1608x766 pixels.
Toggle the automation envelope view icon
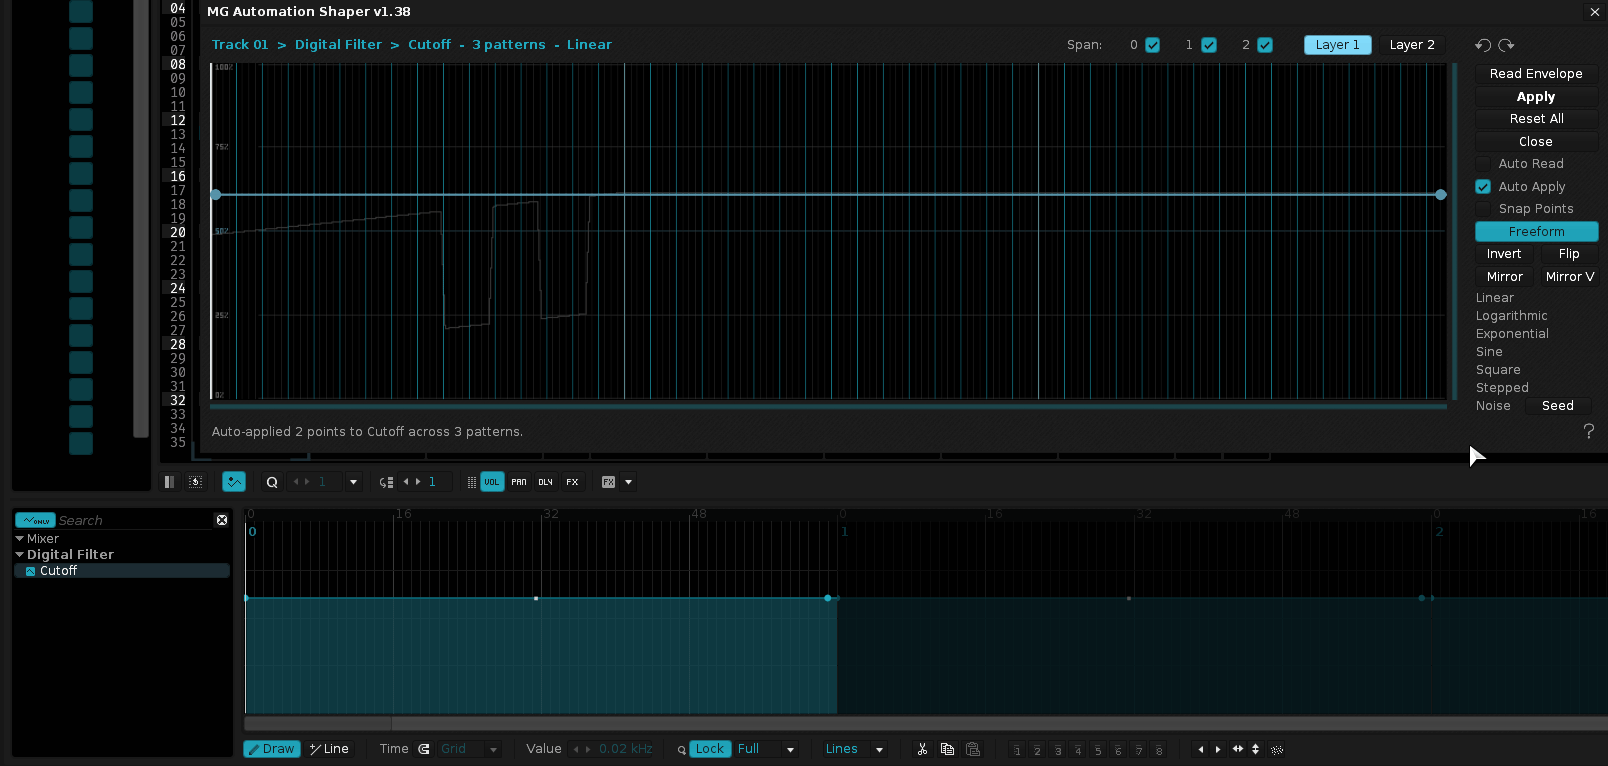coord(234,482)
